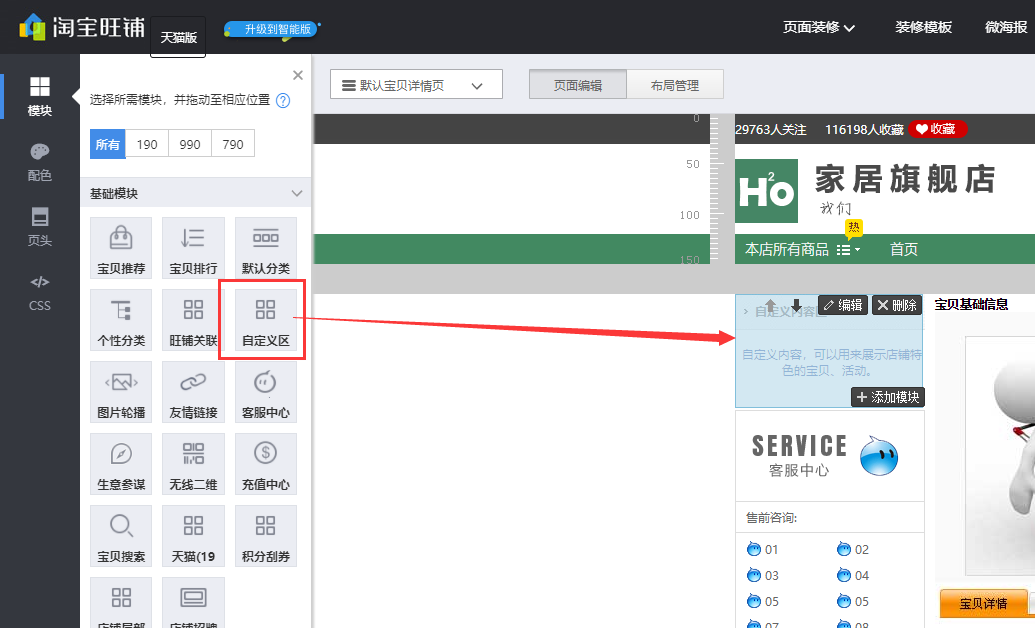Select the 友情链接 module icon
The width and height of the screenshot is (1035, 628).
coord(193,392)
